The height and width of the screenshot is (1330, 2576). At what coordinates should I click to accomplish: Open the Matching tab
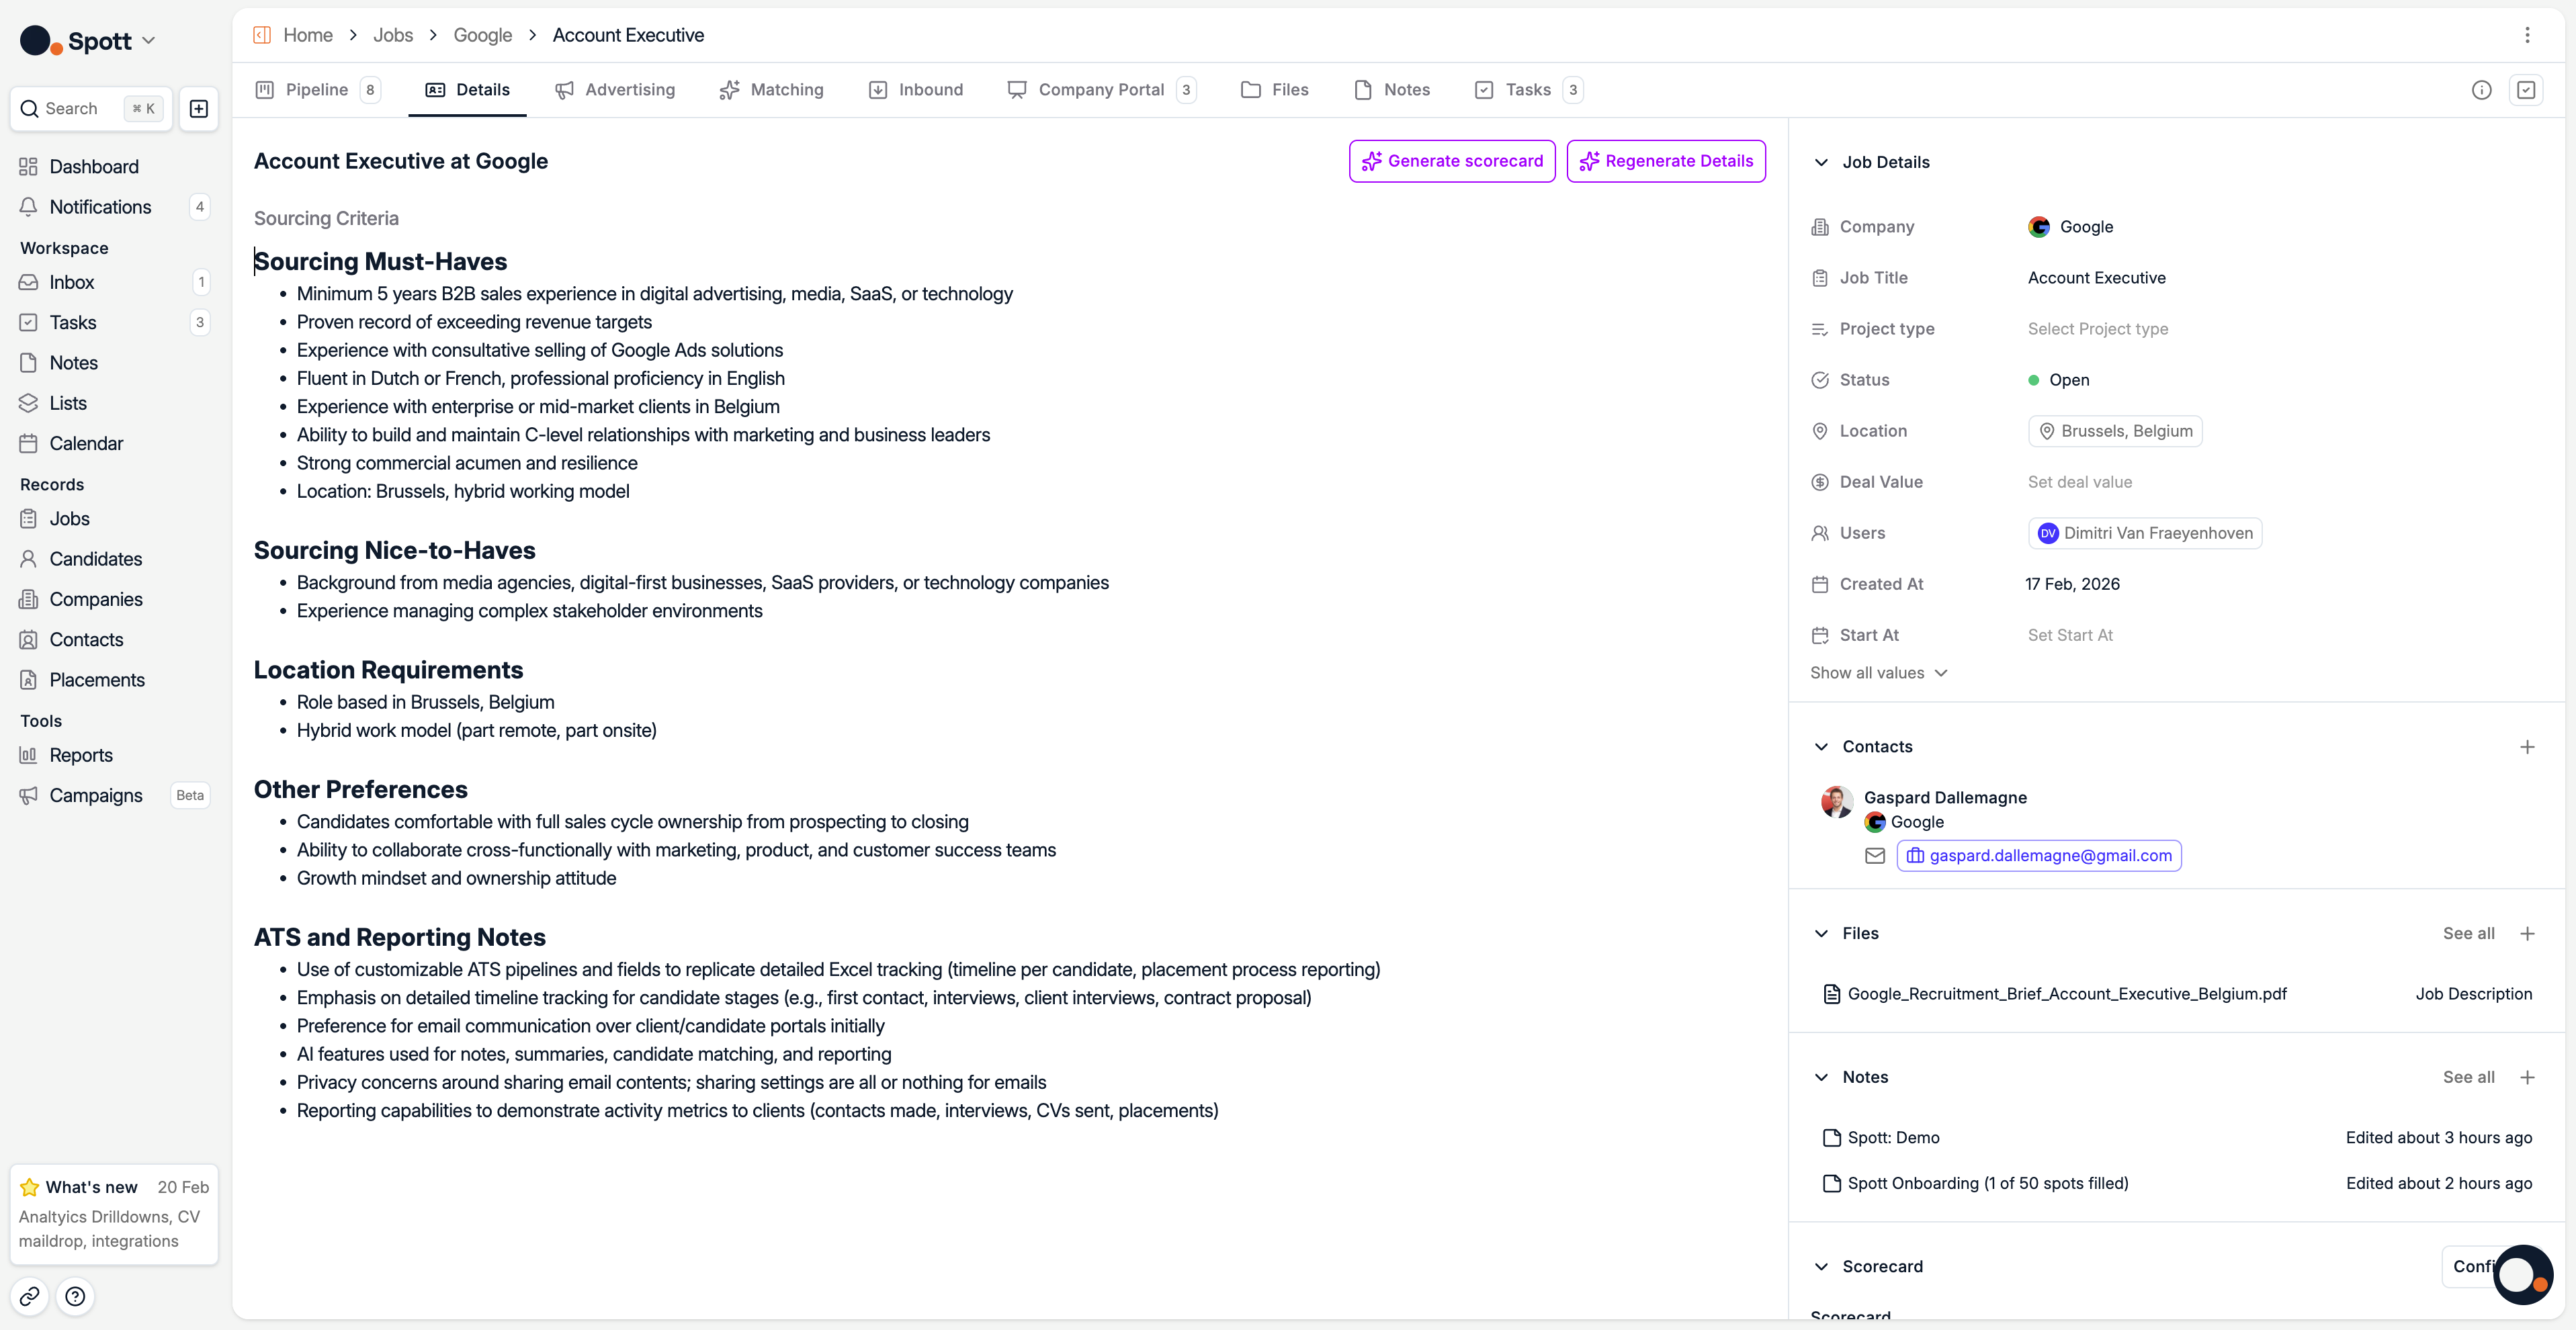tap(771, 90)
